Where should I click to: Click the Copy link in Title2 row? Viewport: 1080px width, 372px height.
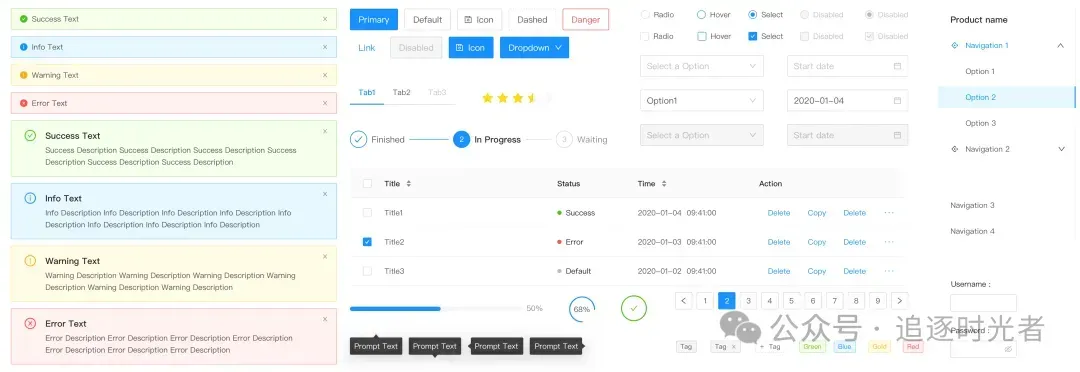(817, 242)
